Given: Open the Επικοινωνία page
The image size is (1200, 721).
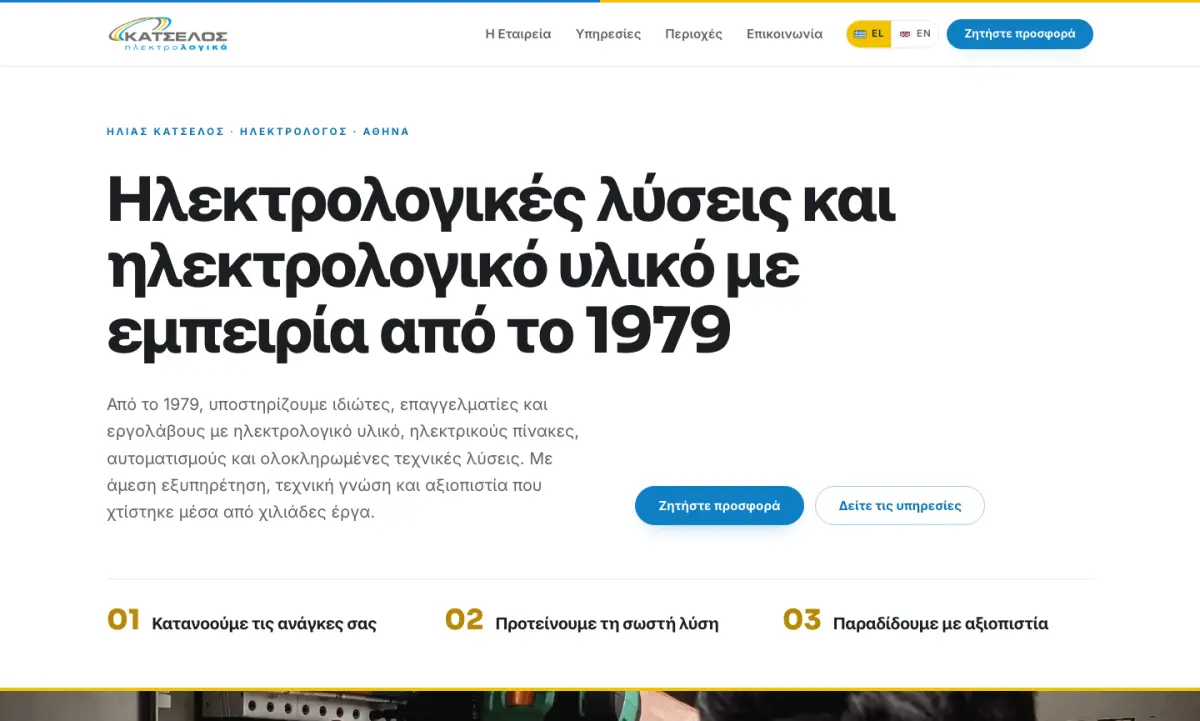Looking at the screenshot, I should coord(784,34).
